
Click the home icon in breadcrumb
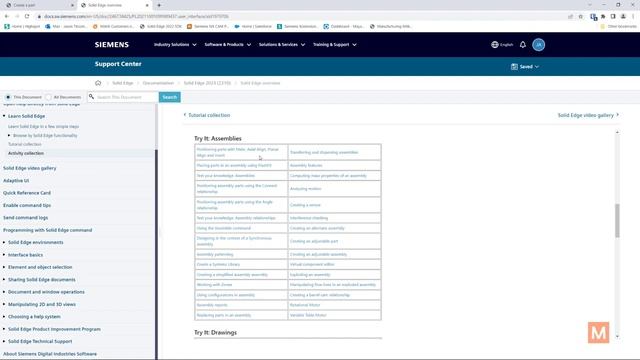pyautogui.click(x=98, y=83)
